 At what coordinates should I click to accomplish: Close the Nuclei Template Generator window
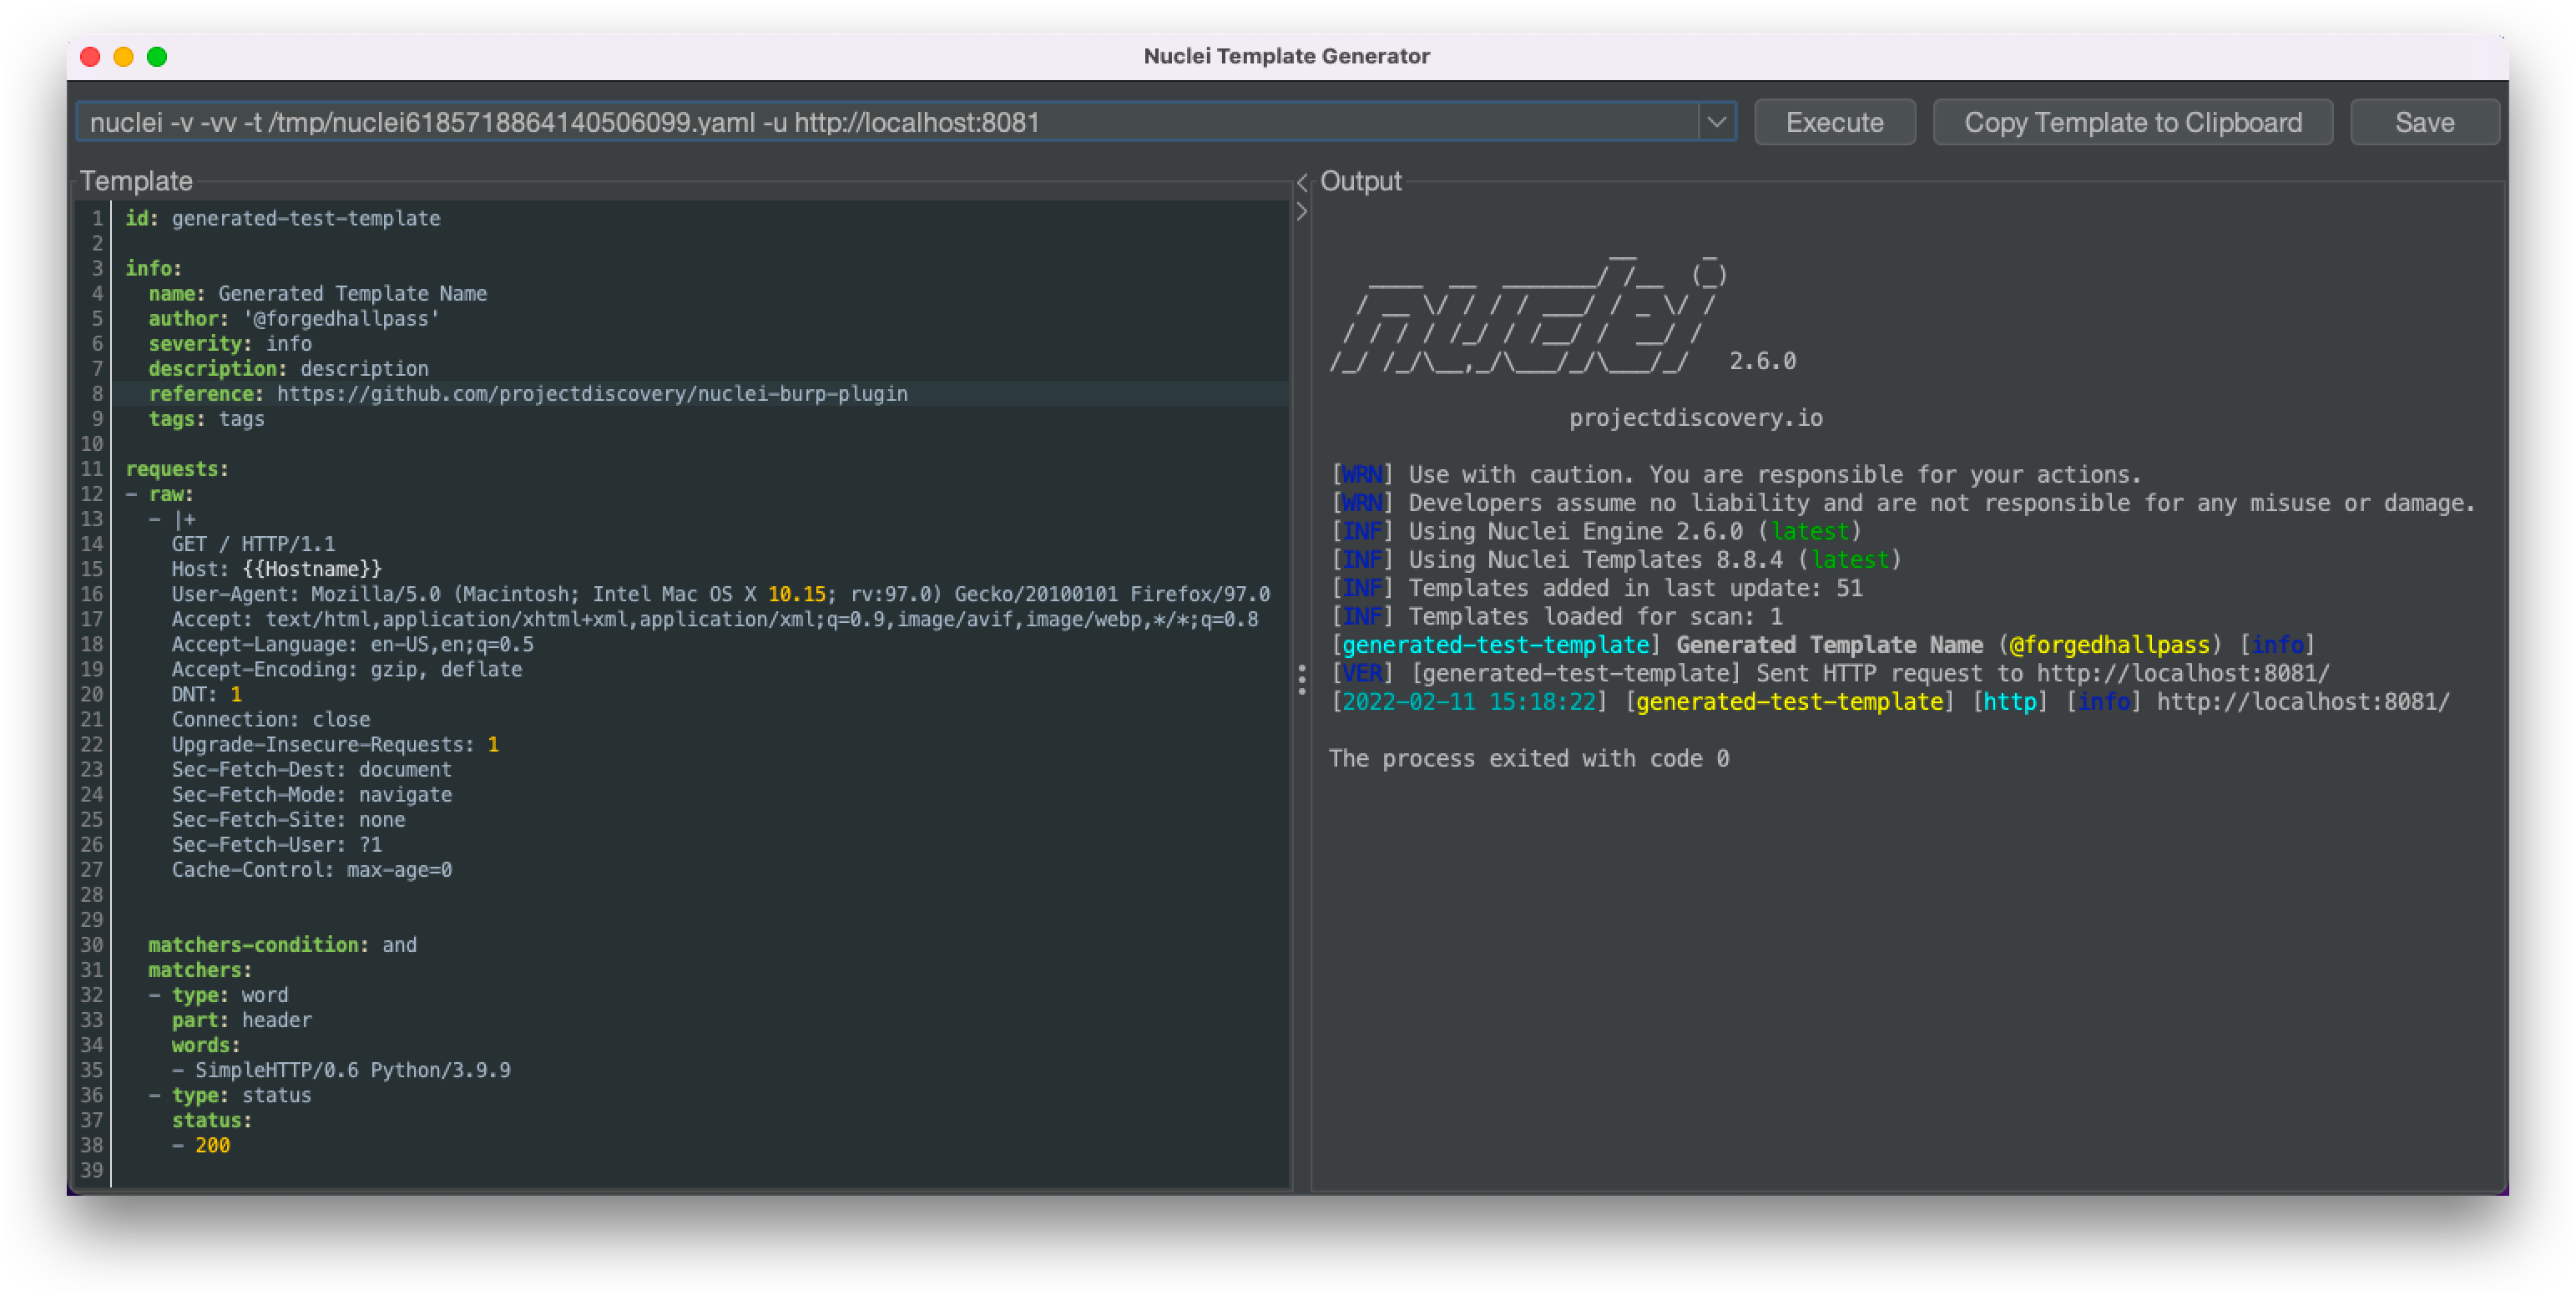(90, 57)
